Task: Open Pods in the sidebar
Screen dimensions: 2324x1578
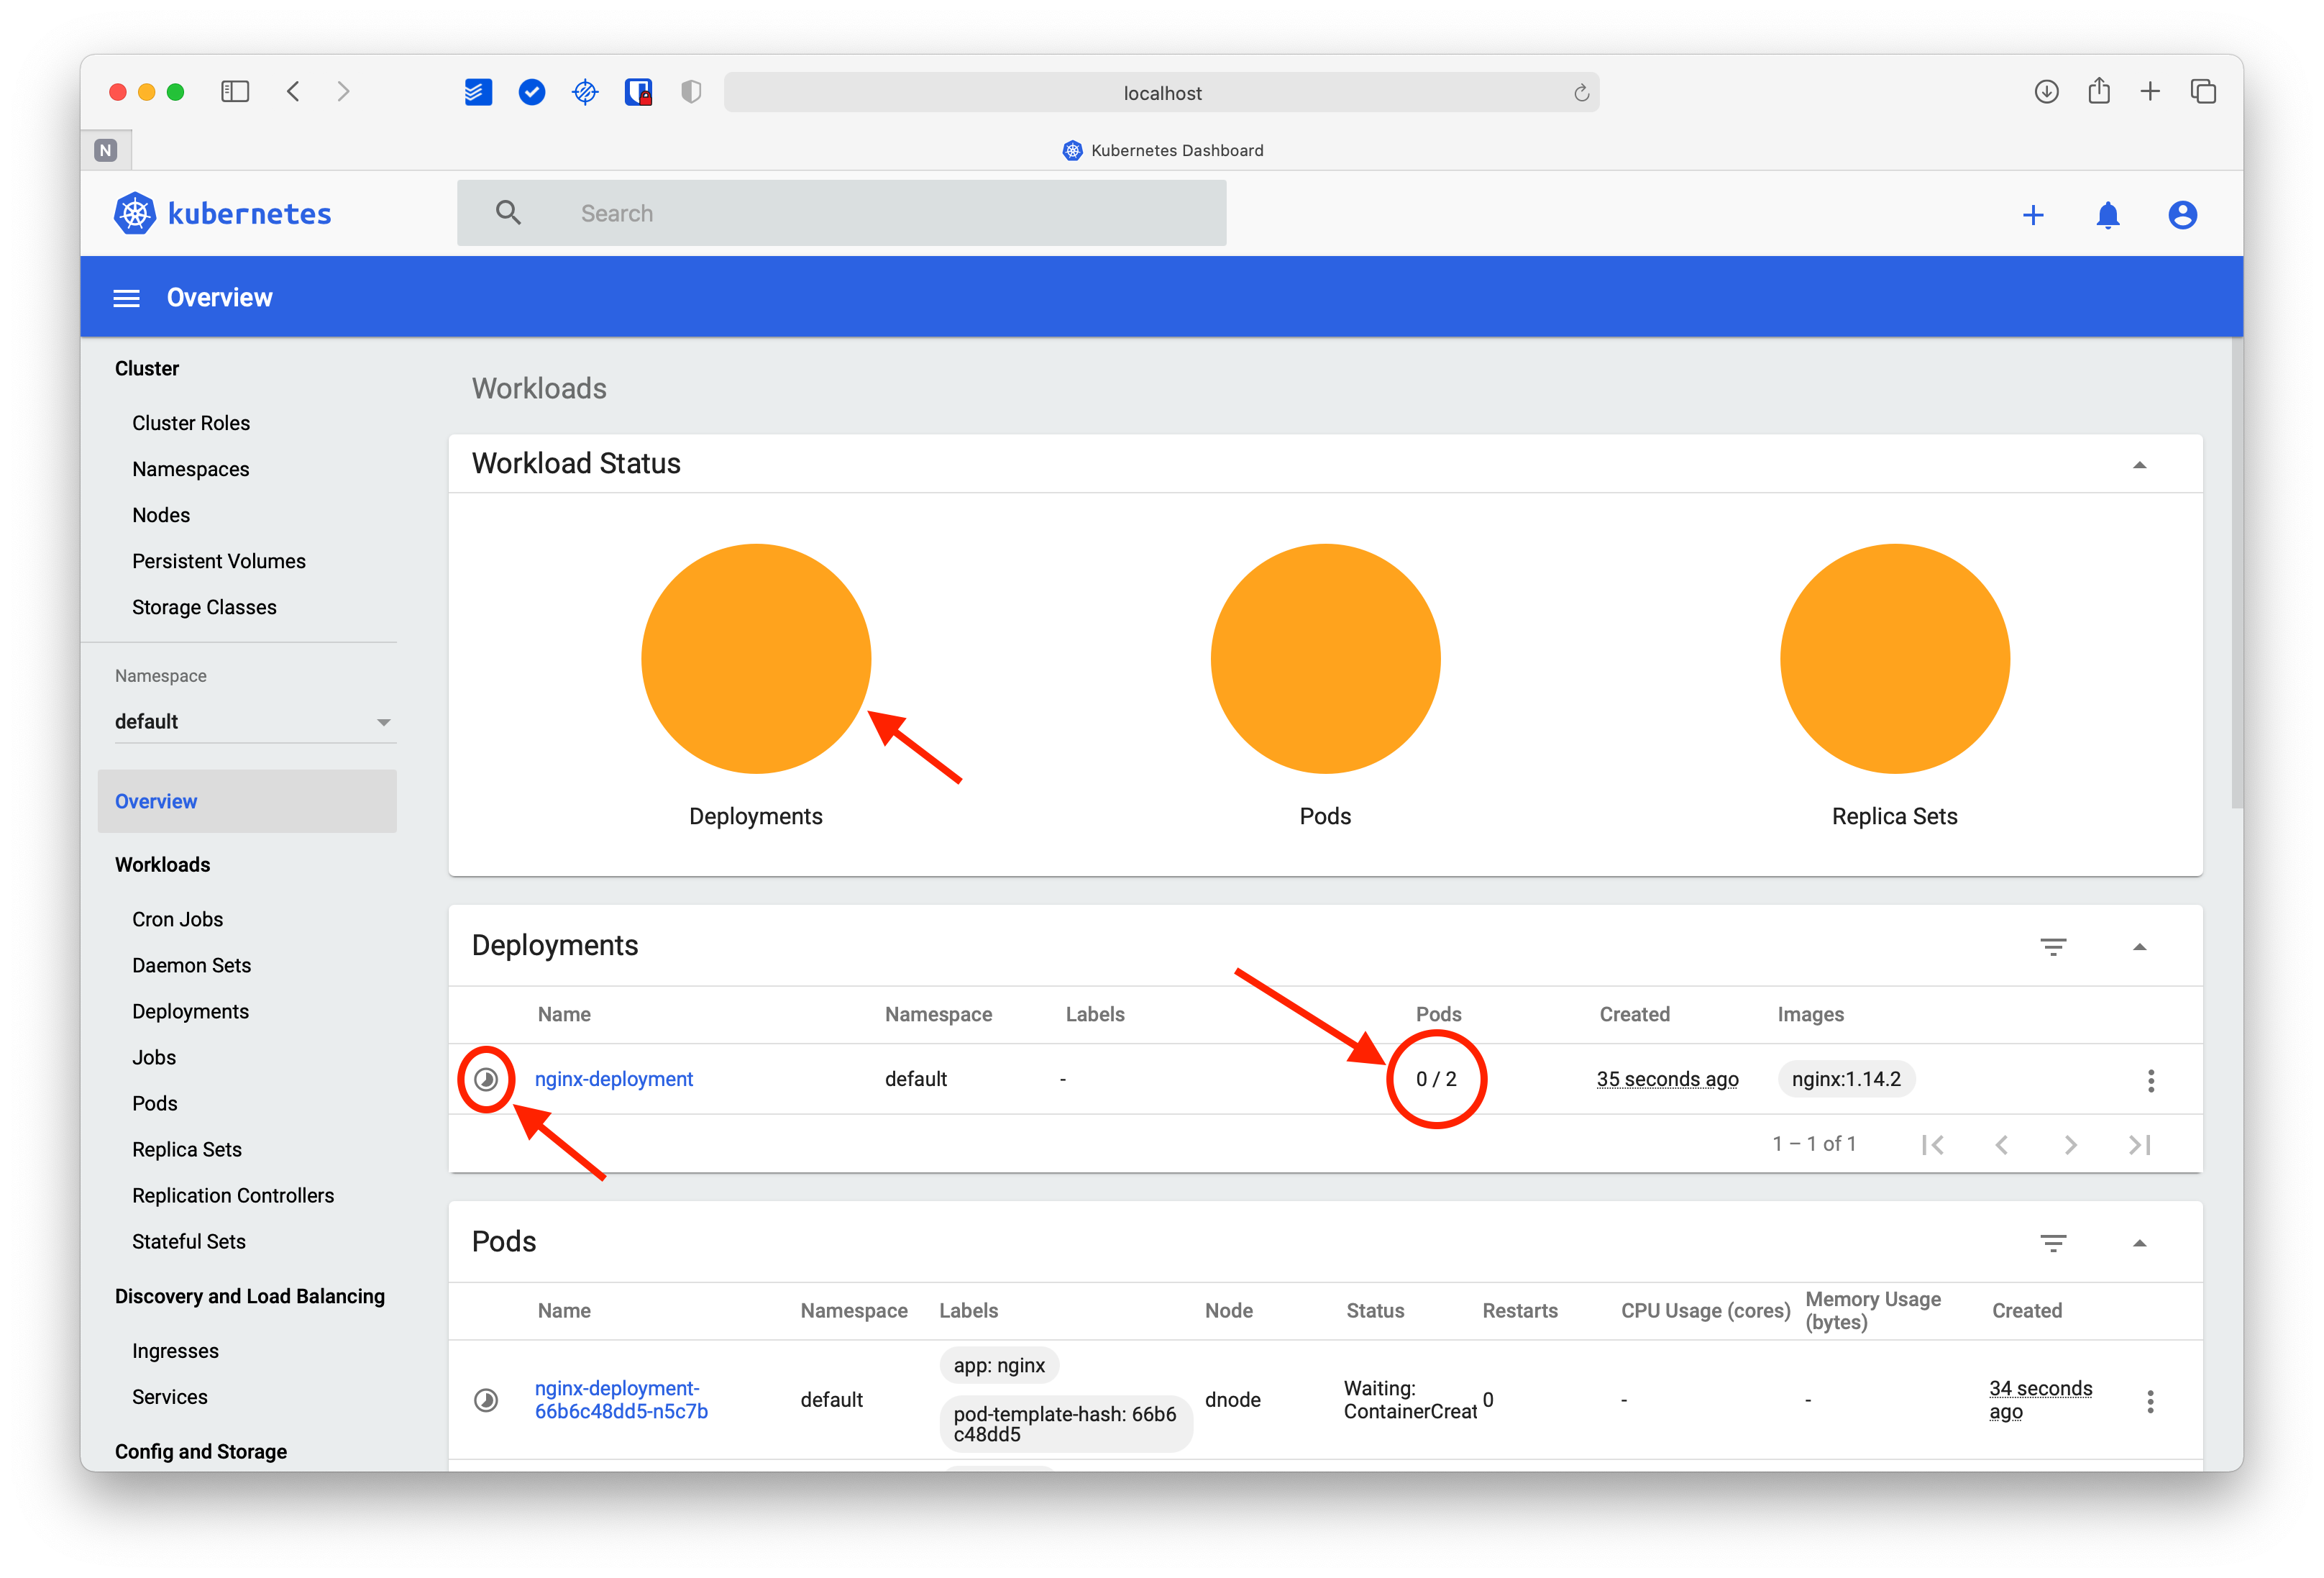Action: click(154, 1103)
